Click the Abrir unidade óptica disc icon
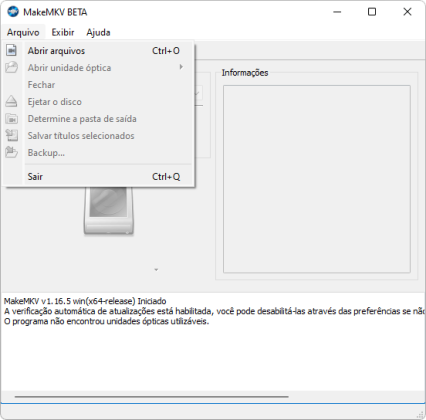426x420 pixels. (x=12, y=67)
